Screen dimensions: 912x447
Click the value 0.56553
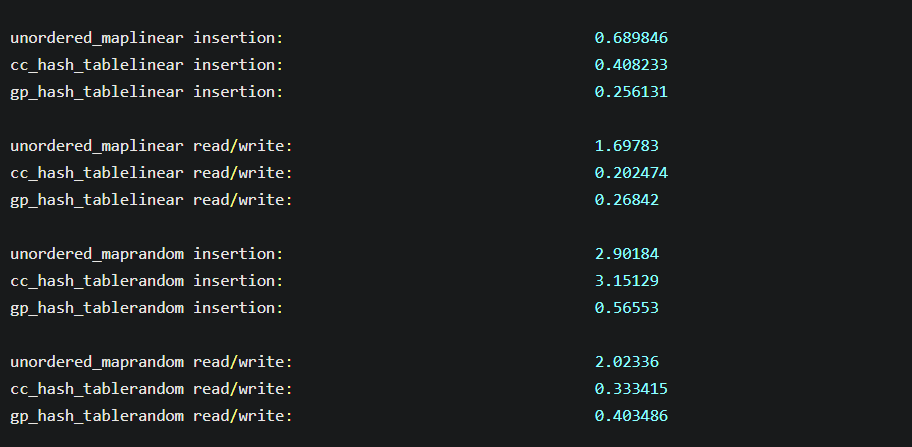click(627, 308)
